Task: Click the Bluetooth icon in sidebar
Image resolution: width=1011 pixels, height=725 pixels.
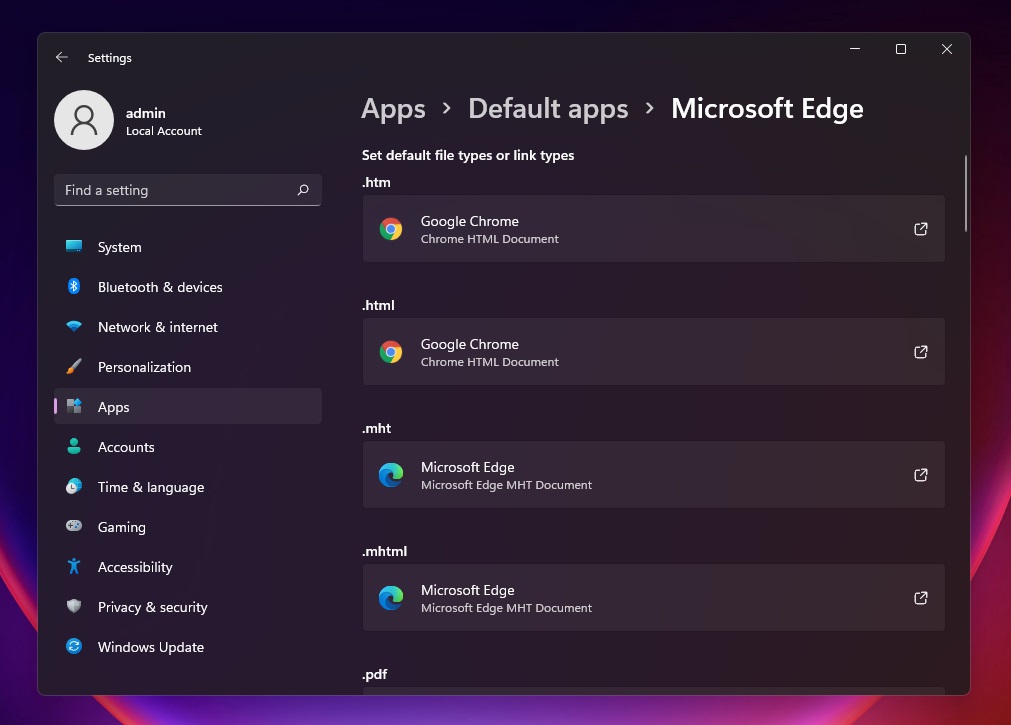Action: (x=74, y=286)
